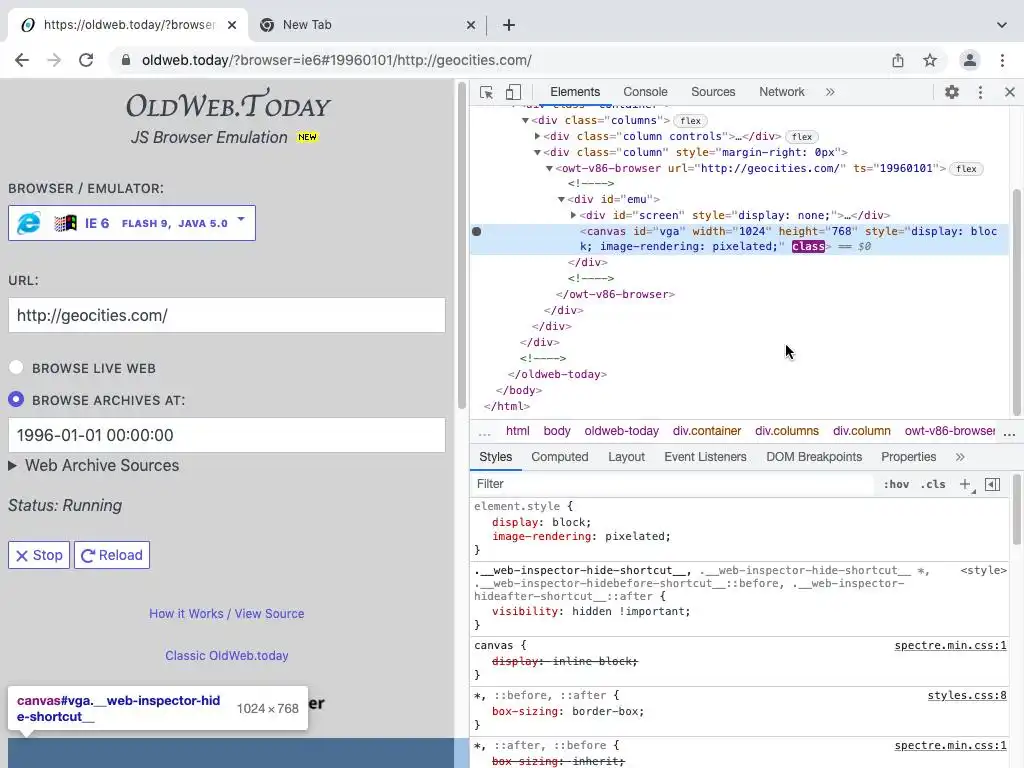Toggle device toolbar icon in DevTools
The image size is (1024, 768).
click(x=513, y=92)
